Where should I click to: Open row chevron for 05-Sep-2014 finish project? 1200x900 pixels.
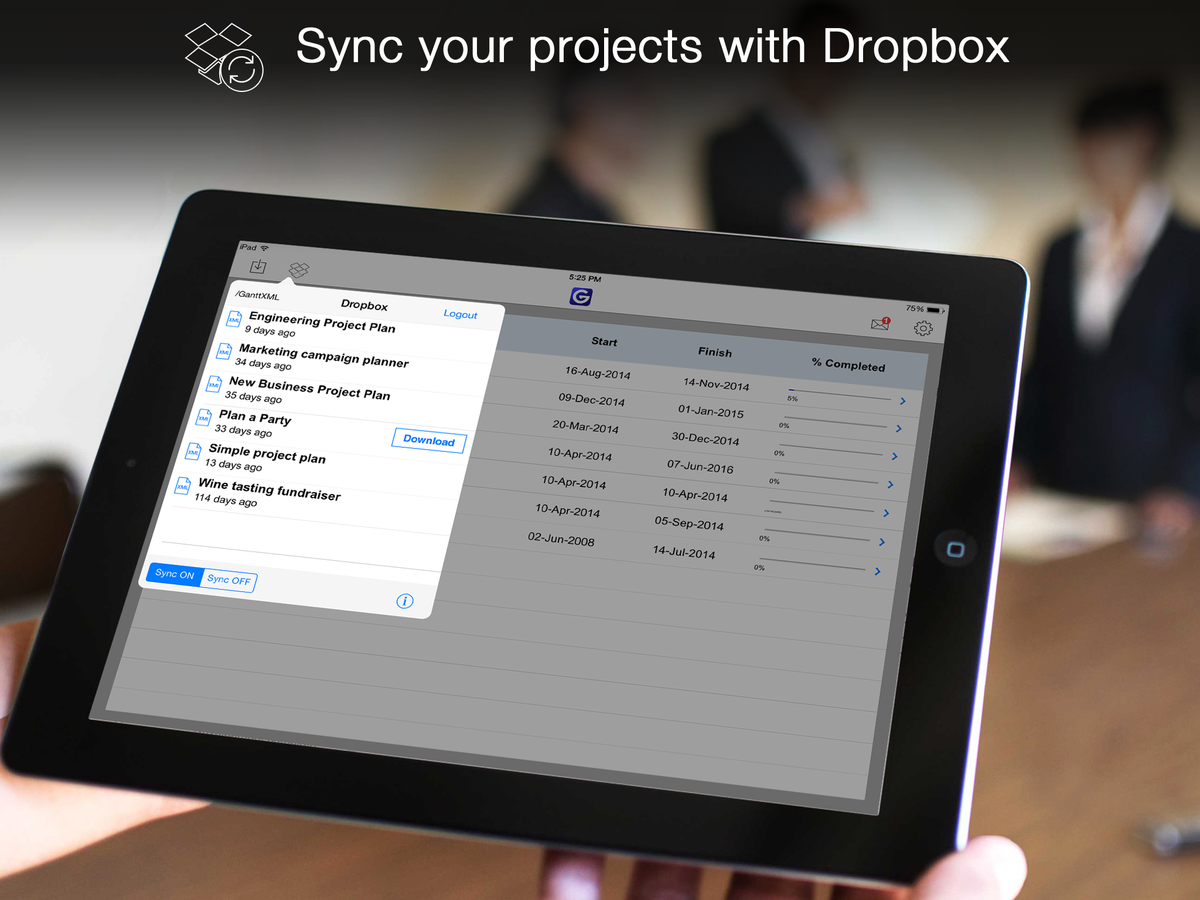(x=882, y=542)
